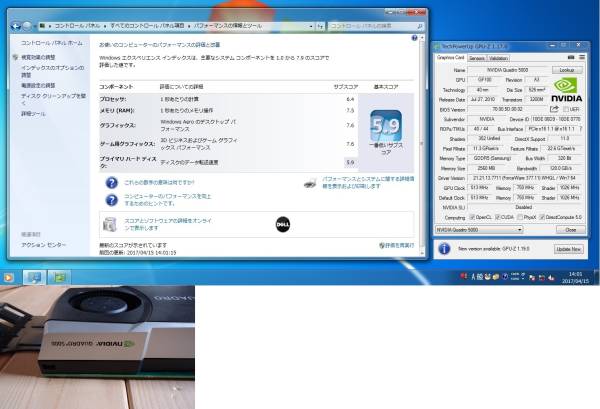Click the BIOS export share icon in GPU-Z

pyautogui.click(x=554, y=109)
